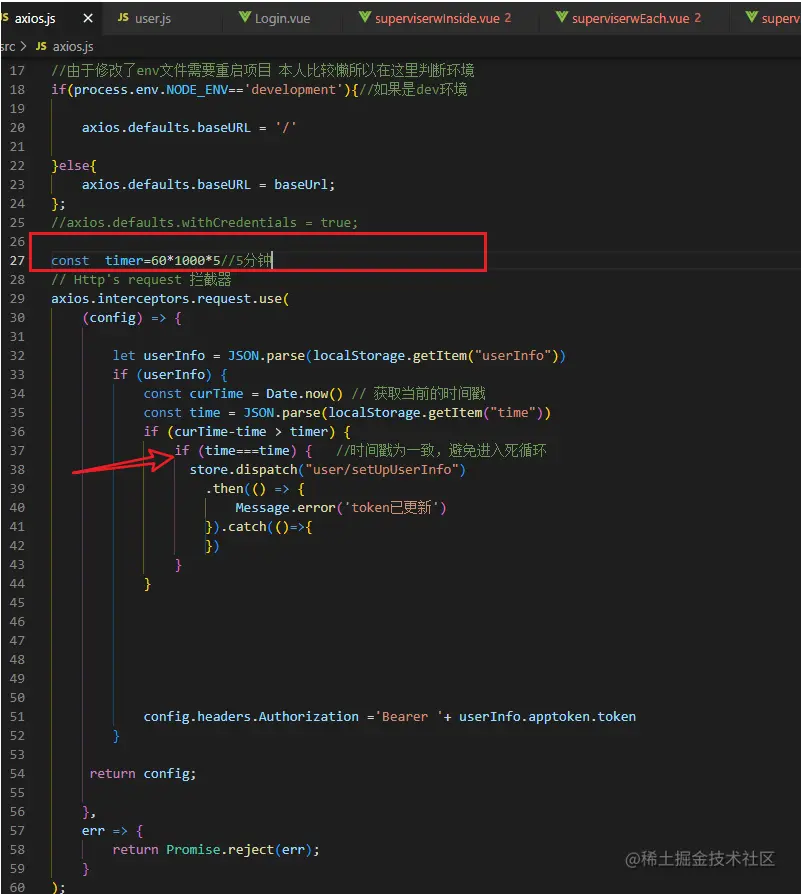Click the 'let userInfo = JSON.parse' line
This screenshot has height=894, width=801.
tap(339, 356)
